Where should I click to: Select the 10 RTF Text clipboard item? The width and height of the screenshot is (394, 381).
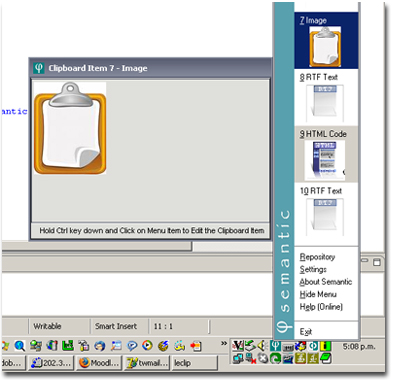coord(326,211)
